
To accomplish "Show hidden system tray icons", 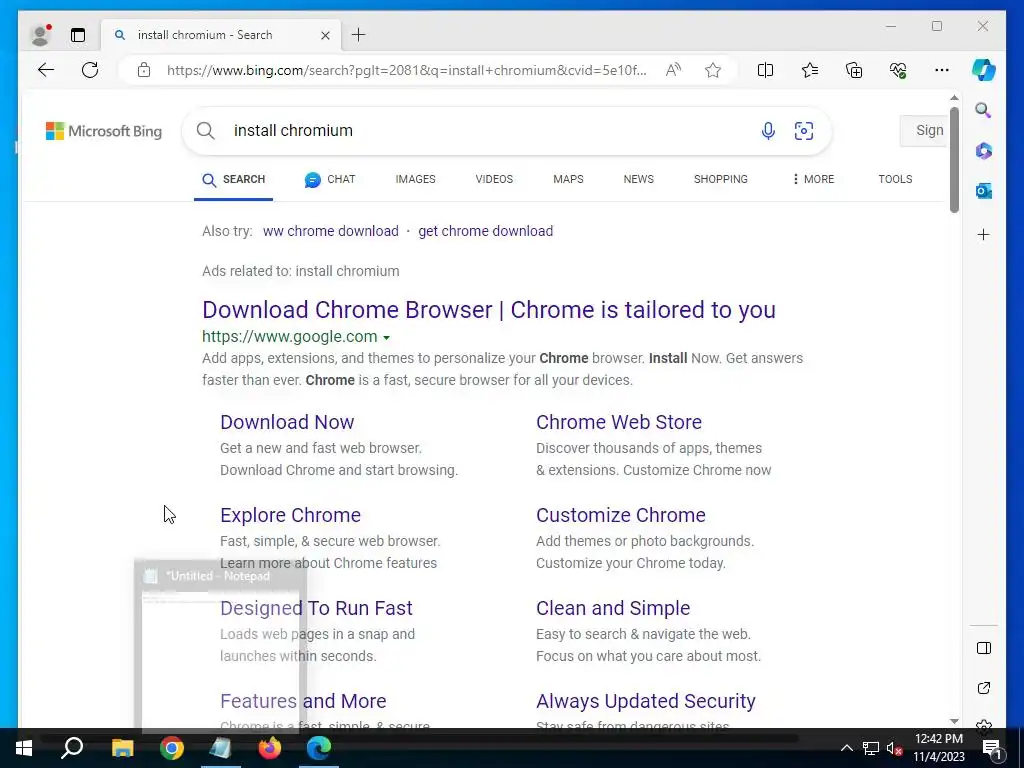I will click(846, 748).
